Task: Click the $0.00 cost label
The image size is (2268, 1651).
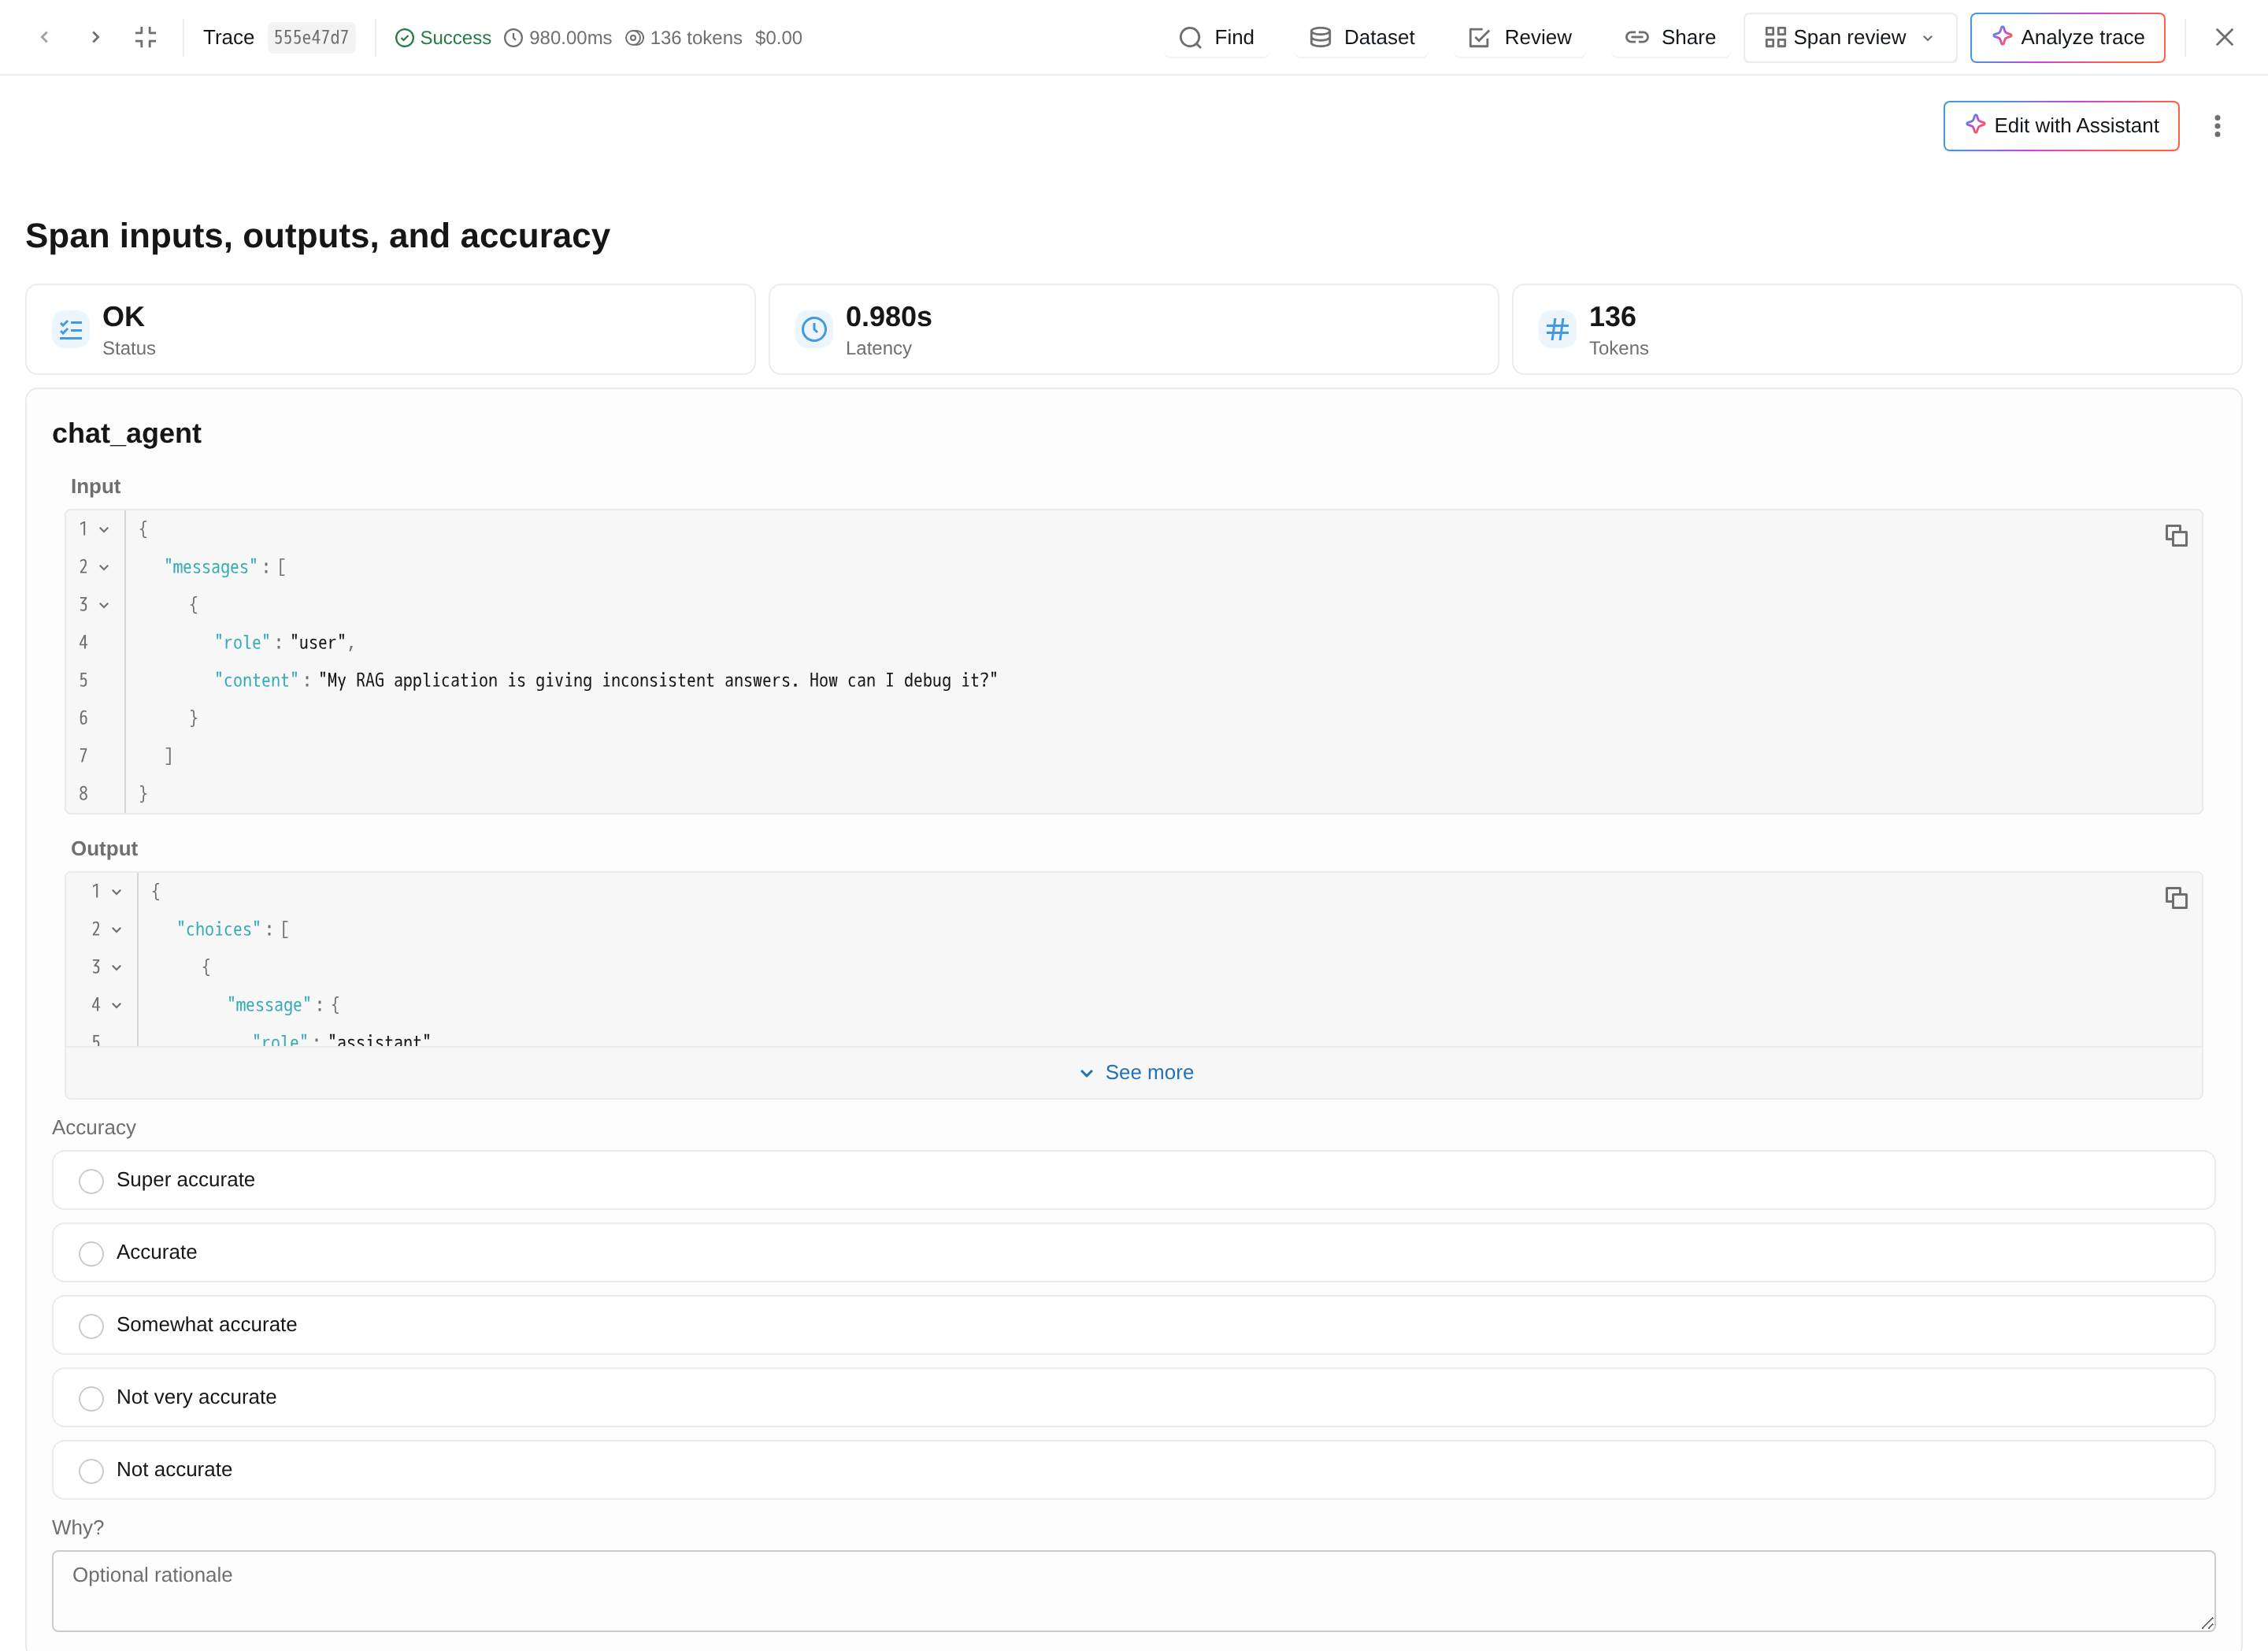Action: pyautogui.click(x=778, y=38)
